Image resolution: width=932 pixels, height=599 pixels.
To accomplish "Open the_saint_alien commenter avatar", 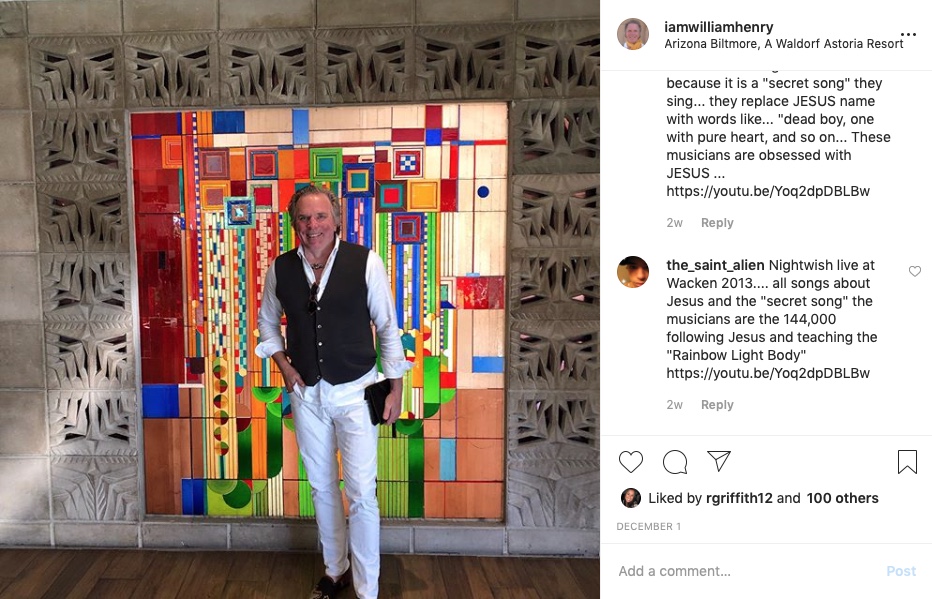I will [633, 272].
